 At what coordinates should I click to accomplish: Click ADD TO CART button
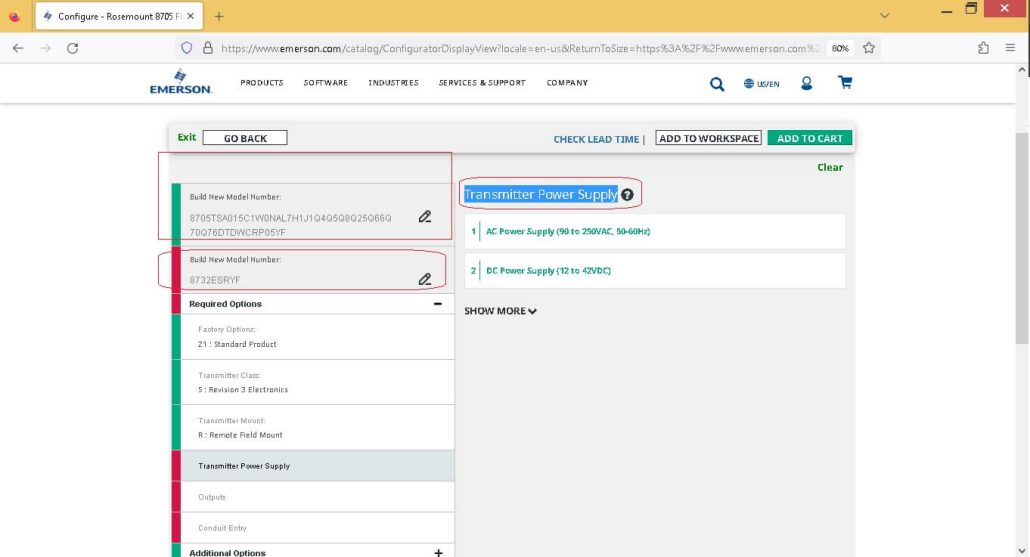(809, 138)
